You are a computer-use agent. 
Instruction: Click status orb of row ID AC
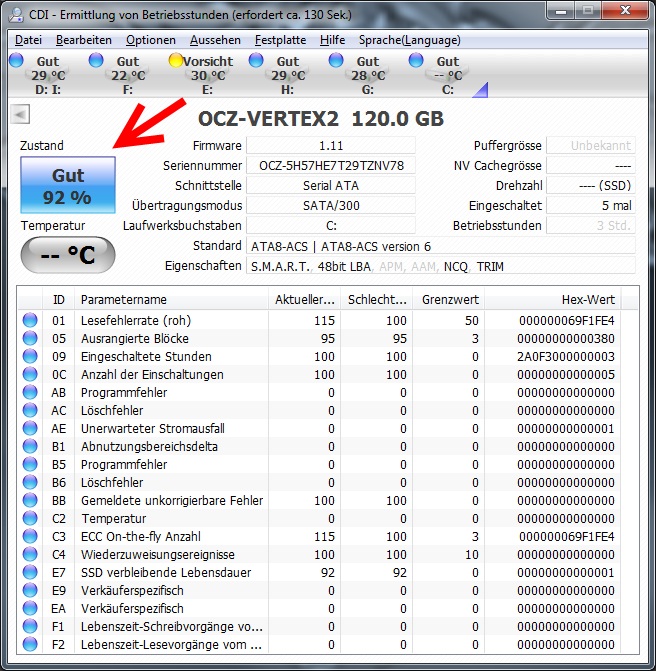pos(30,410)
